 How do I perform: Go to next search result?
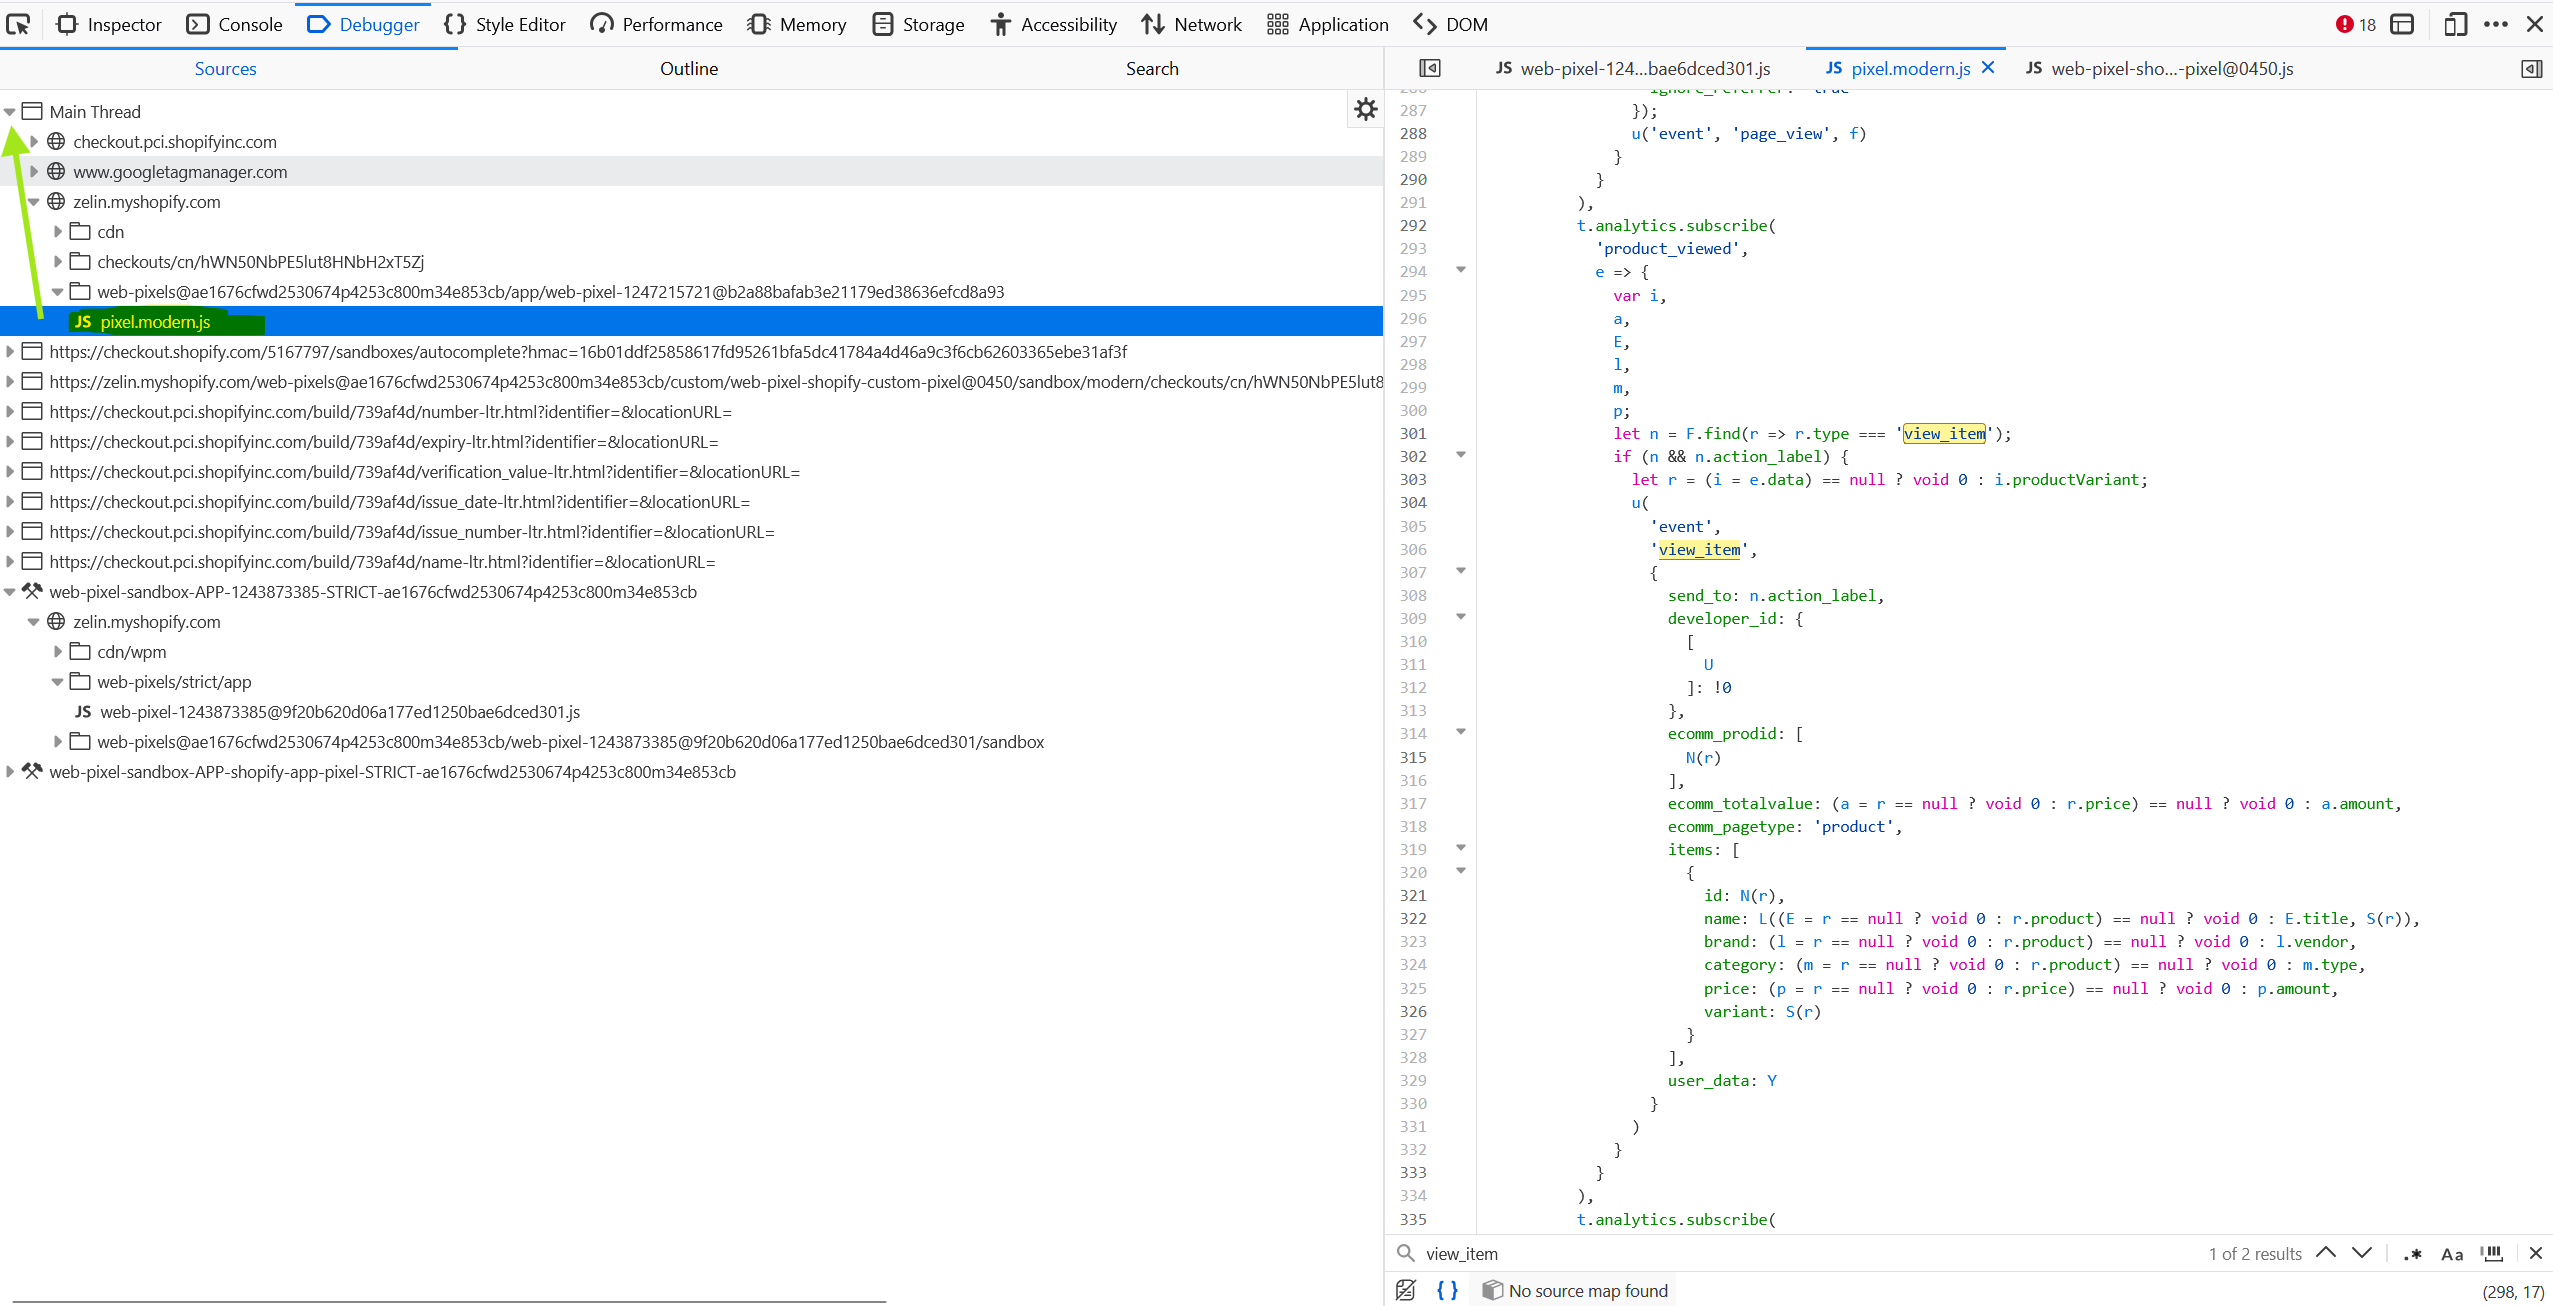coord(2362,1253)
